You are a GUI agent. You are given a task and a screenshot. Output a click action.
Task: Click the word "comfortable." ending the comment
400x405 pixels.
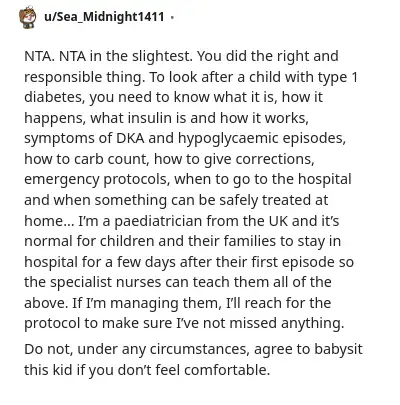point(227,370)
